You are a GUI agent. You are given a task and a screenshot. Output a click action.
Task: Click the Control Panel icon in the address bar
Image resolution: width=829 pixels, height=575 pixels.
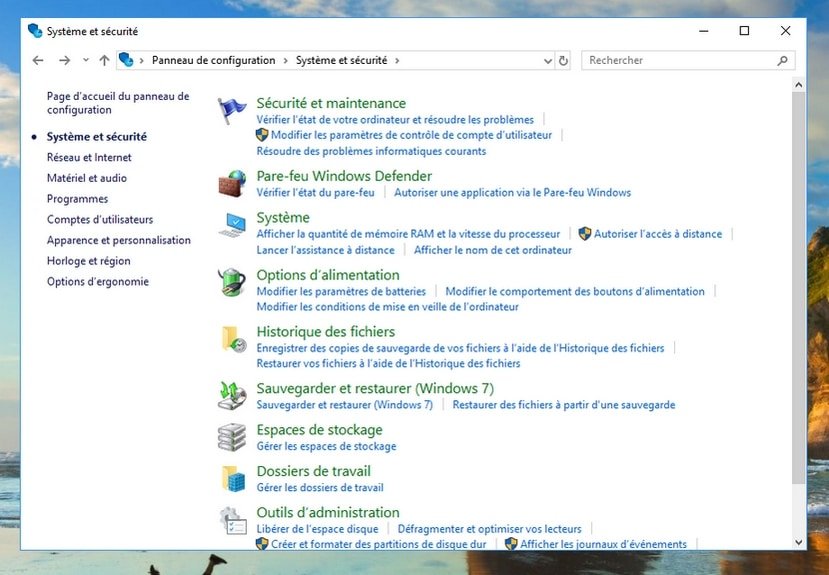[x=126, y=60]
